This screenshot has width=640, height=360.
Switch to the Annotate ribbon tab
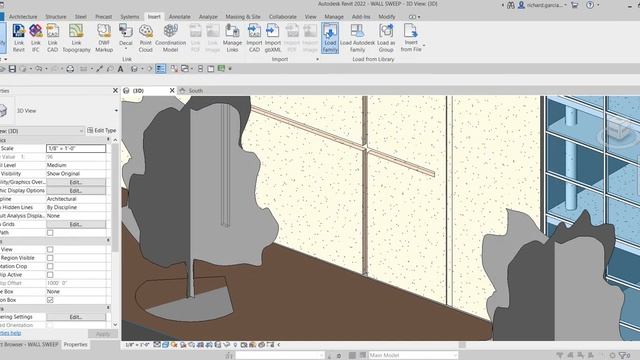pos(180,17)
